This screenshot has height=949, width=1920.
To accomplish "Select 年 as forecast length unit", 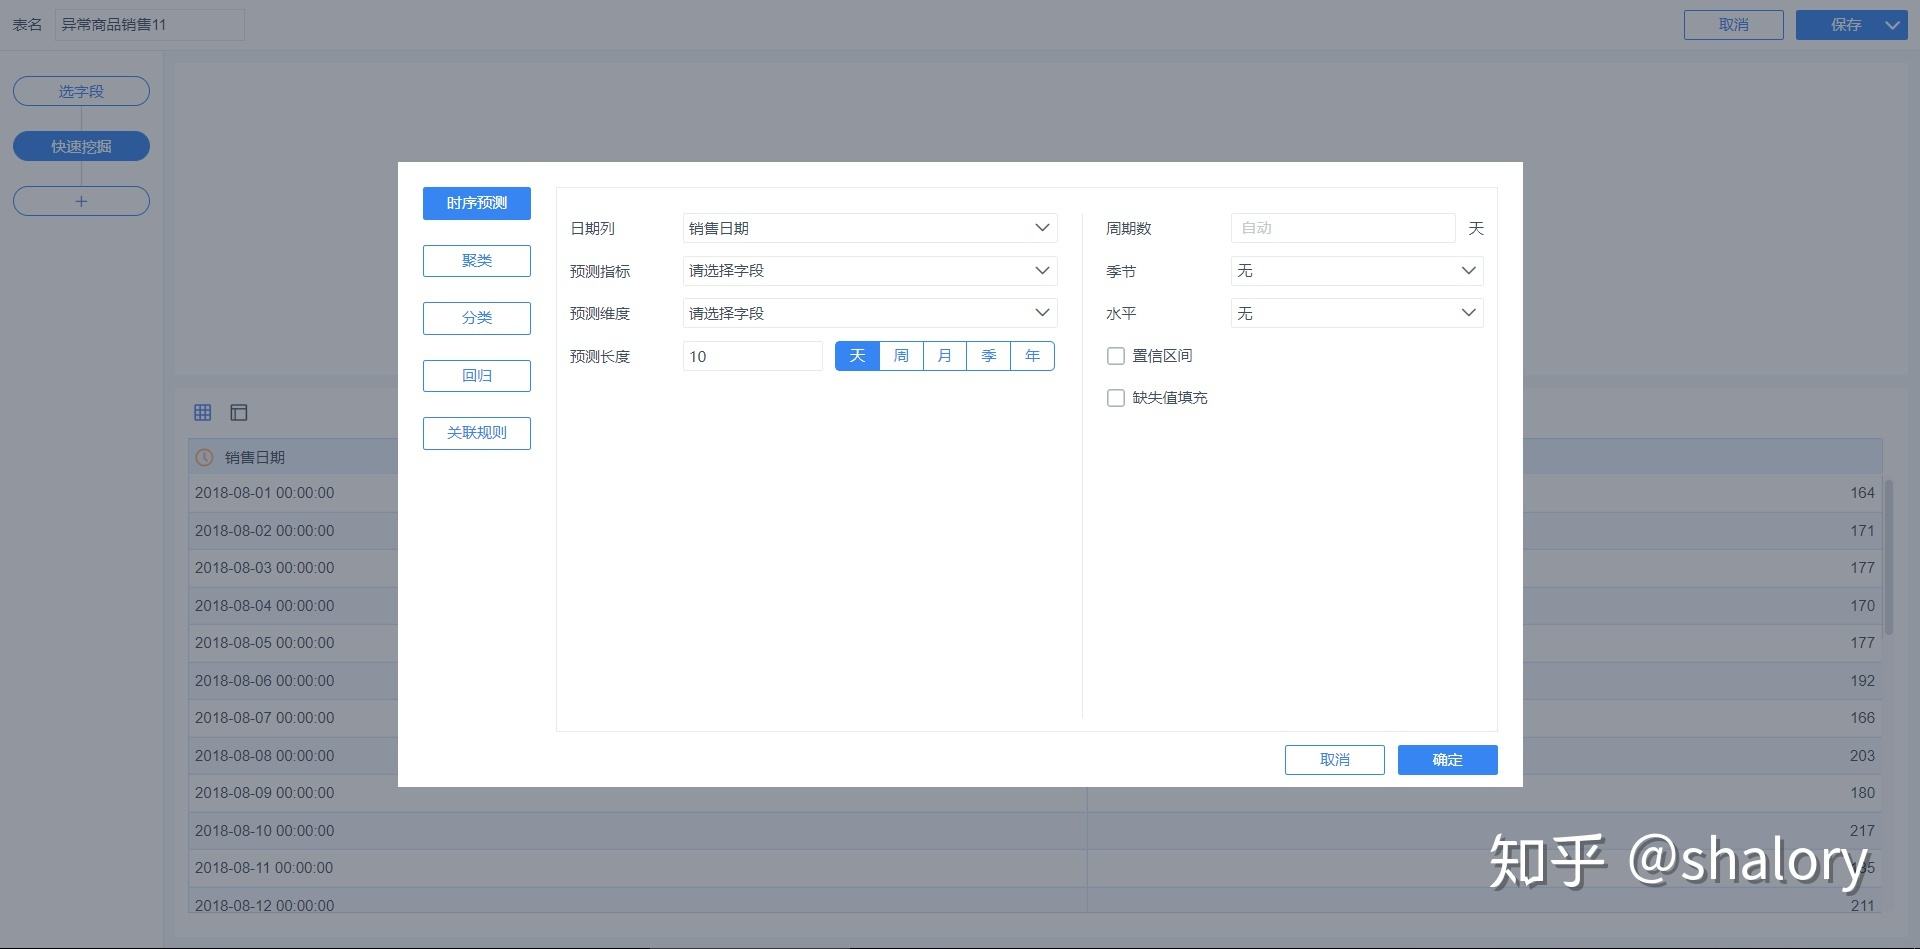I will [1032, 356].
